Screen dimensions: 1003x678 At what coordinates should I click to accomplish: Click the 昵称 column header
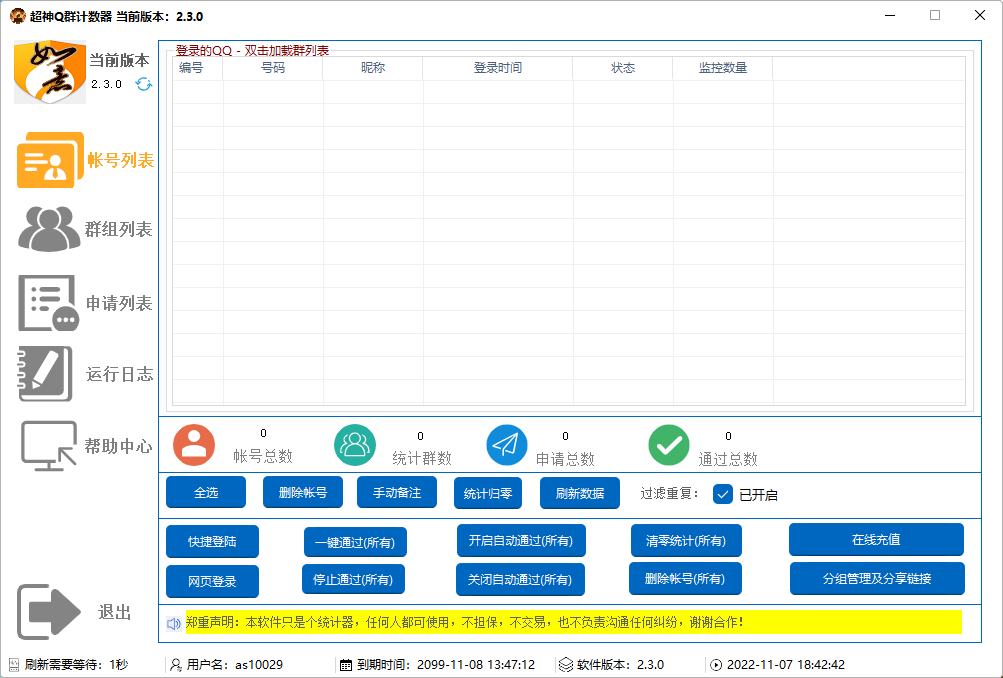373,68
